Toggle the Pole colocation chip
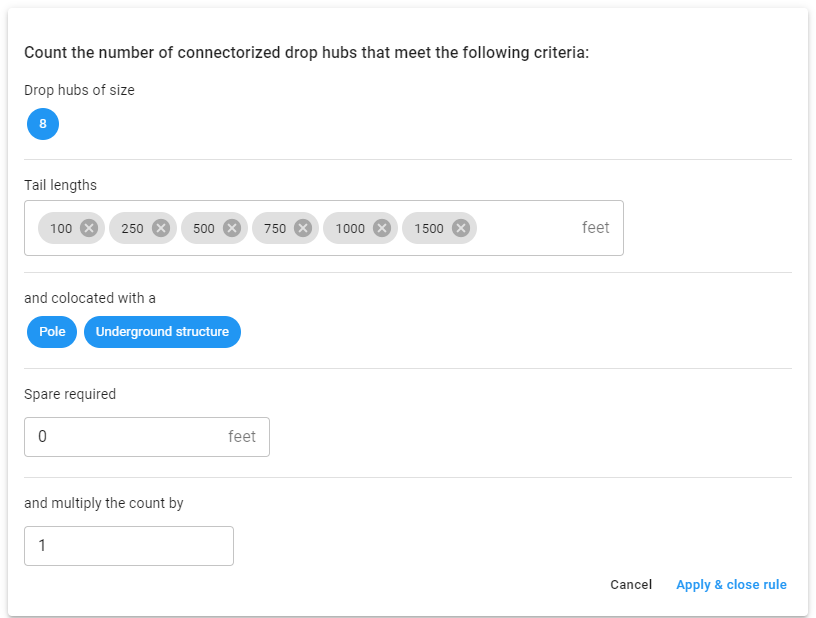Screen dimensions: 816x618 click(52, 332)
